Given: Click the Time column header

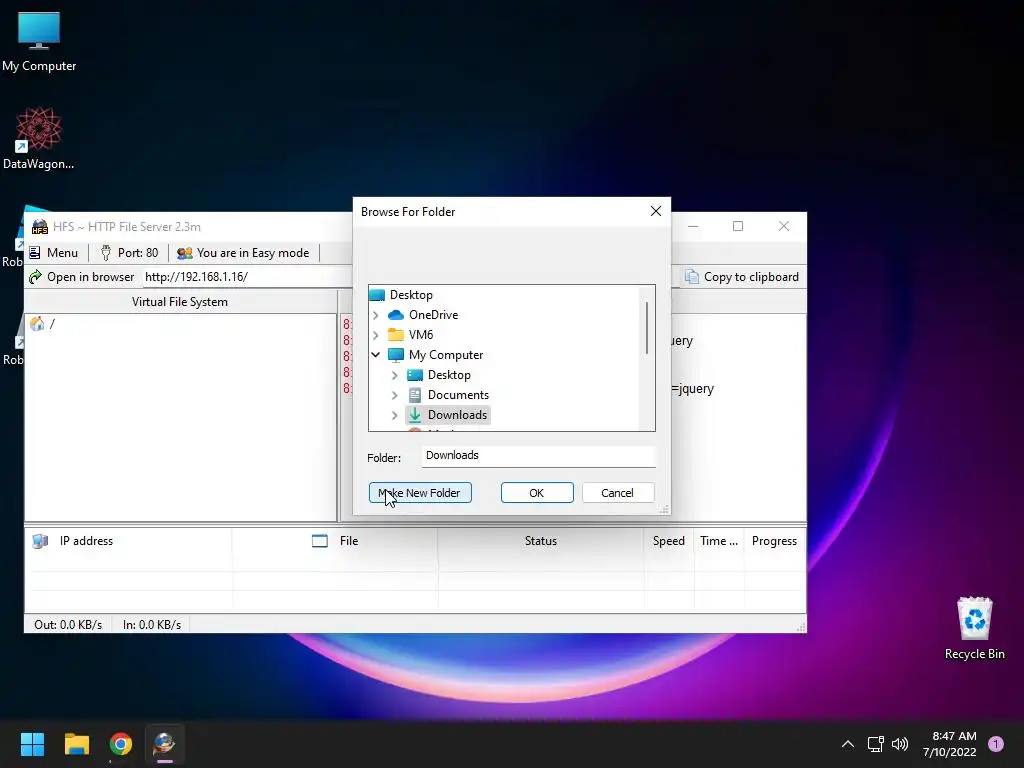Looking at the screenshot, I should tap(719, 541).
